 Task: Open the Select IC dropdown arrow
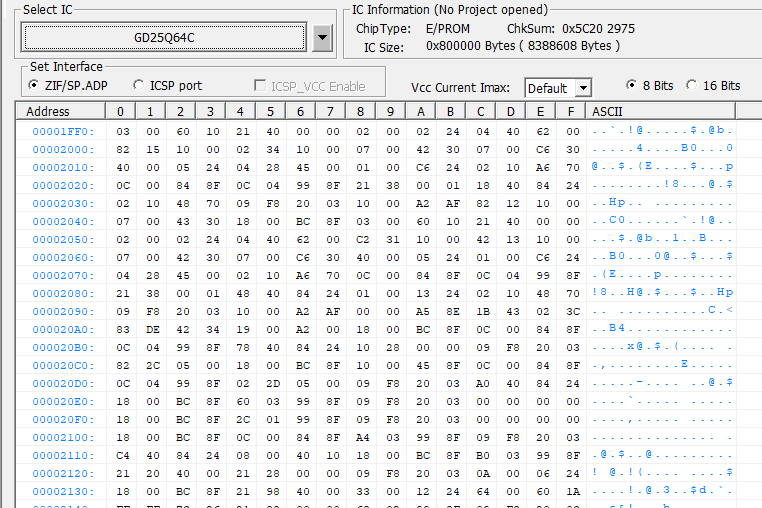click(x=321, y=38)
